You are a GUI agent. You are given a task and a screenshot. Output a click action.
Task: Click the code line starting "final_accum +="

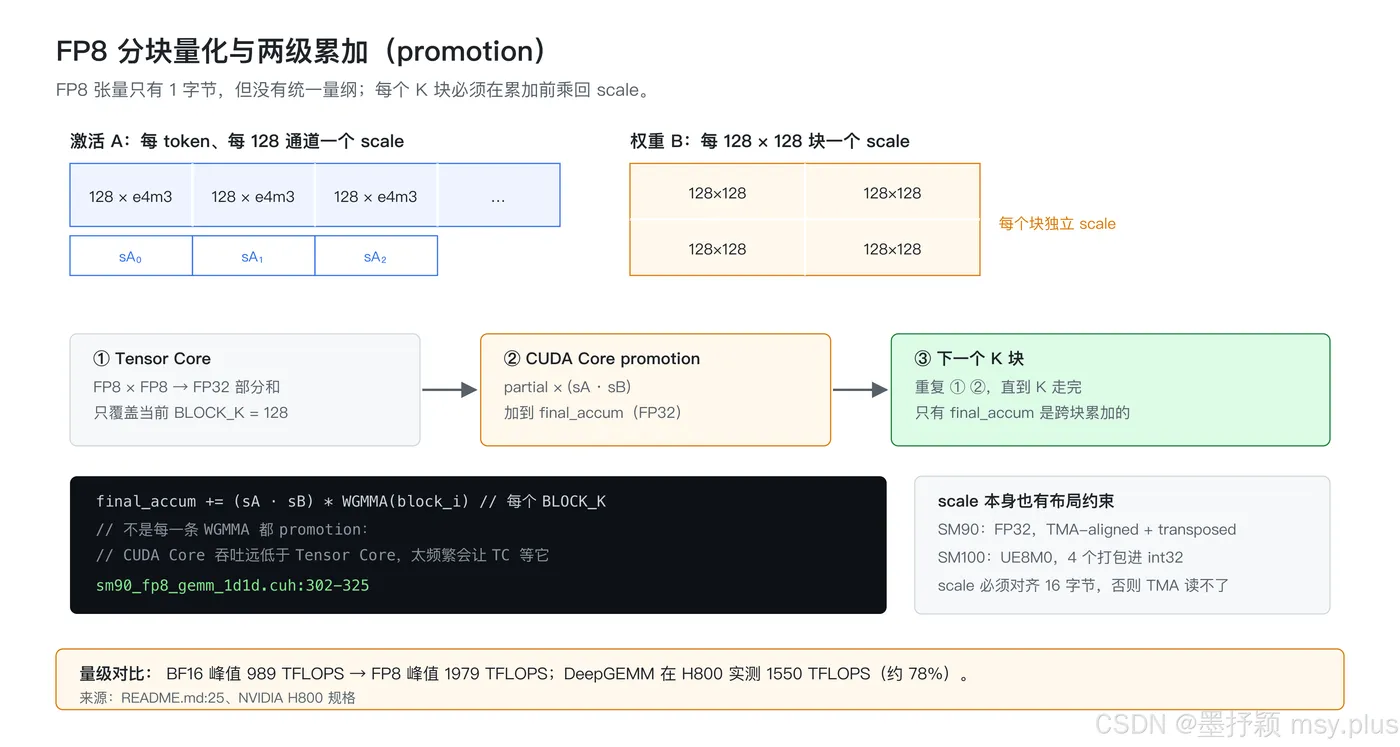351,501
